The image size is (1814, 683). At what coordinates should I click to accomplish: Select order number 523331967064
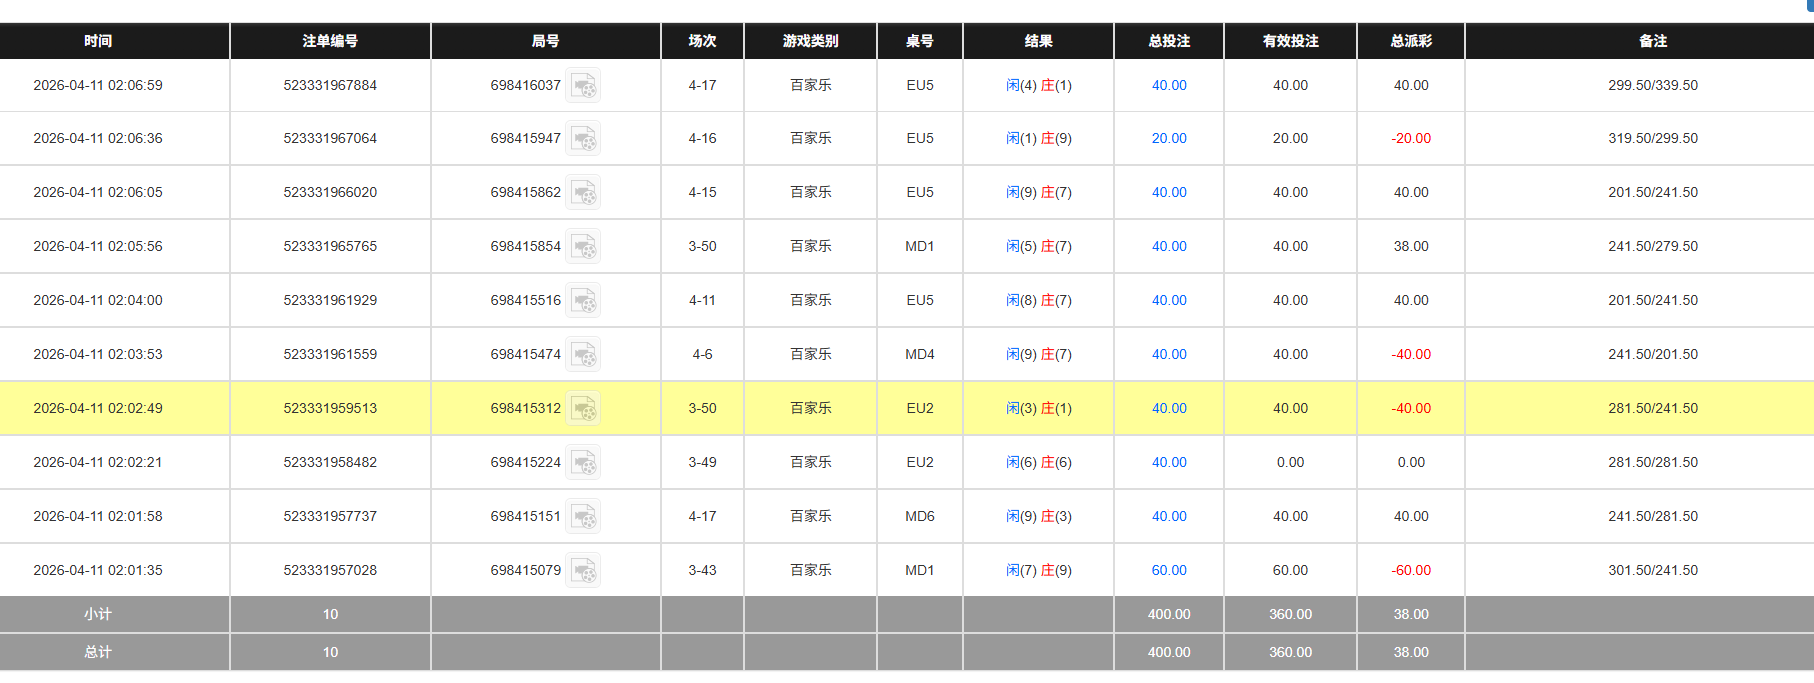[x=330, y=139]
